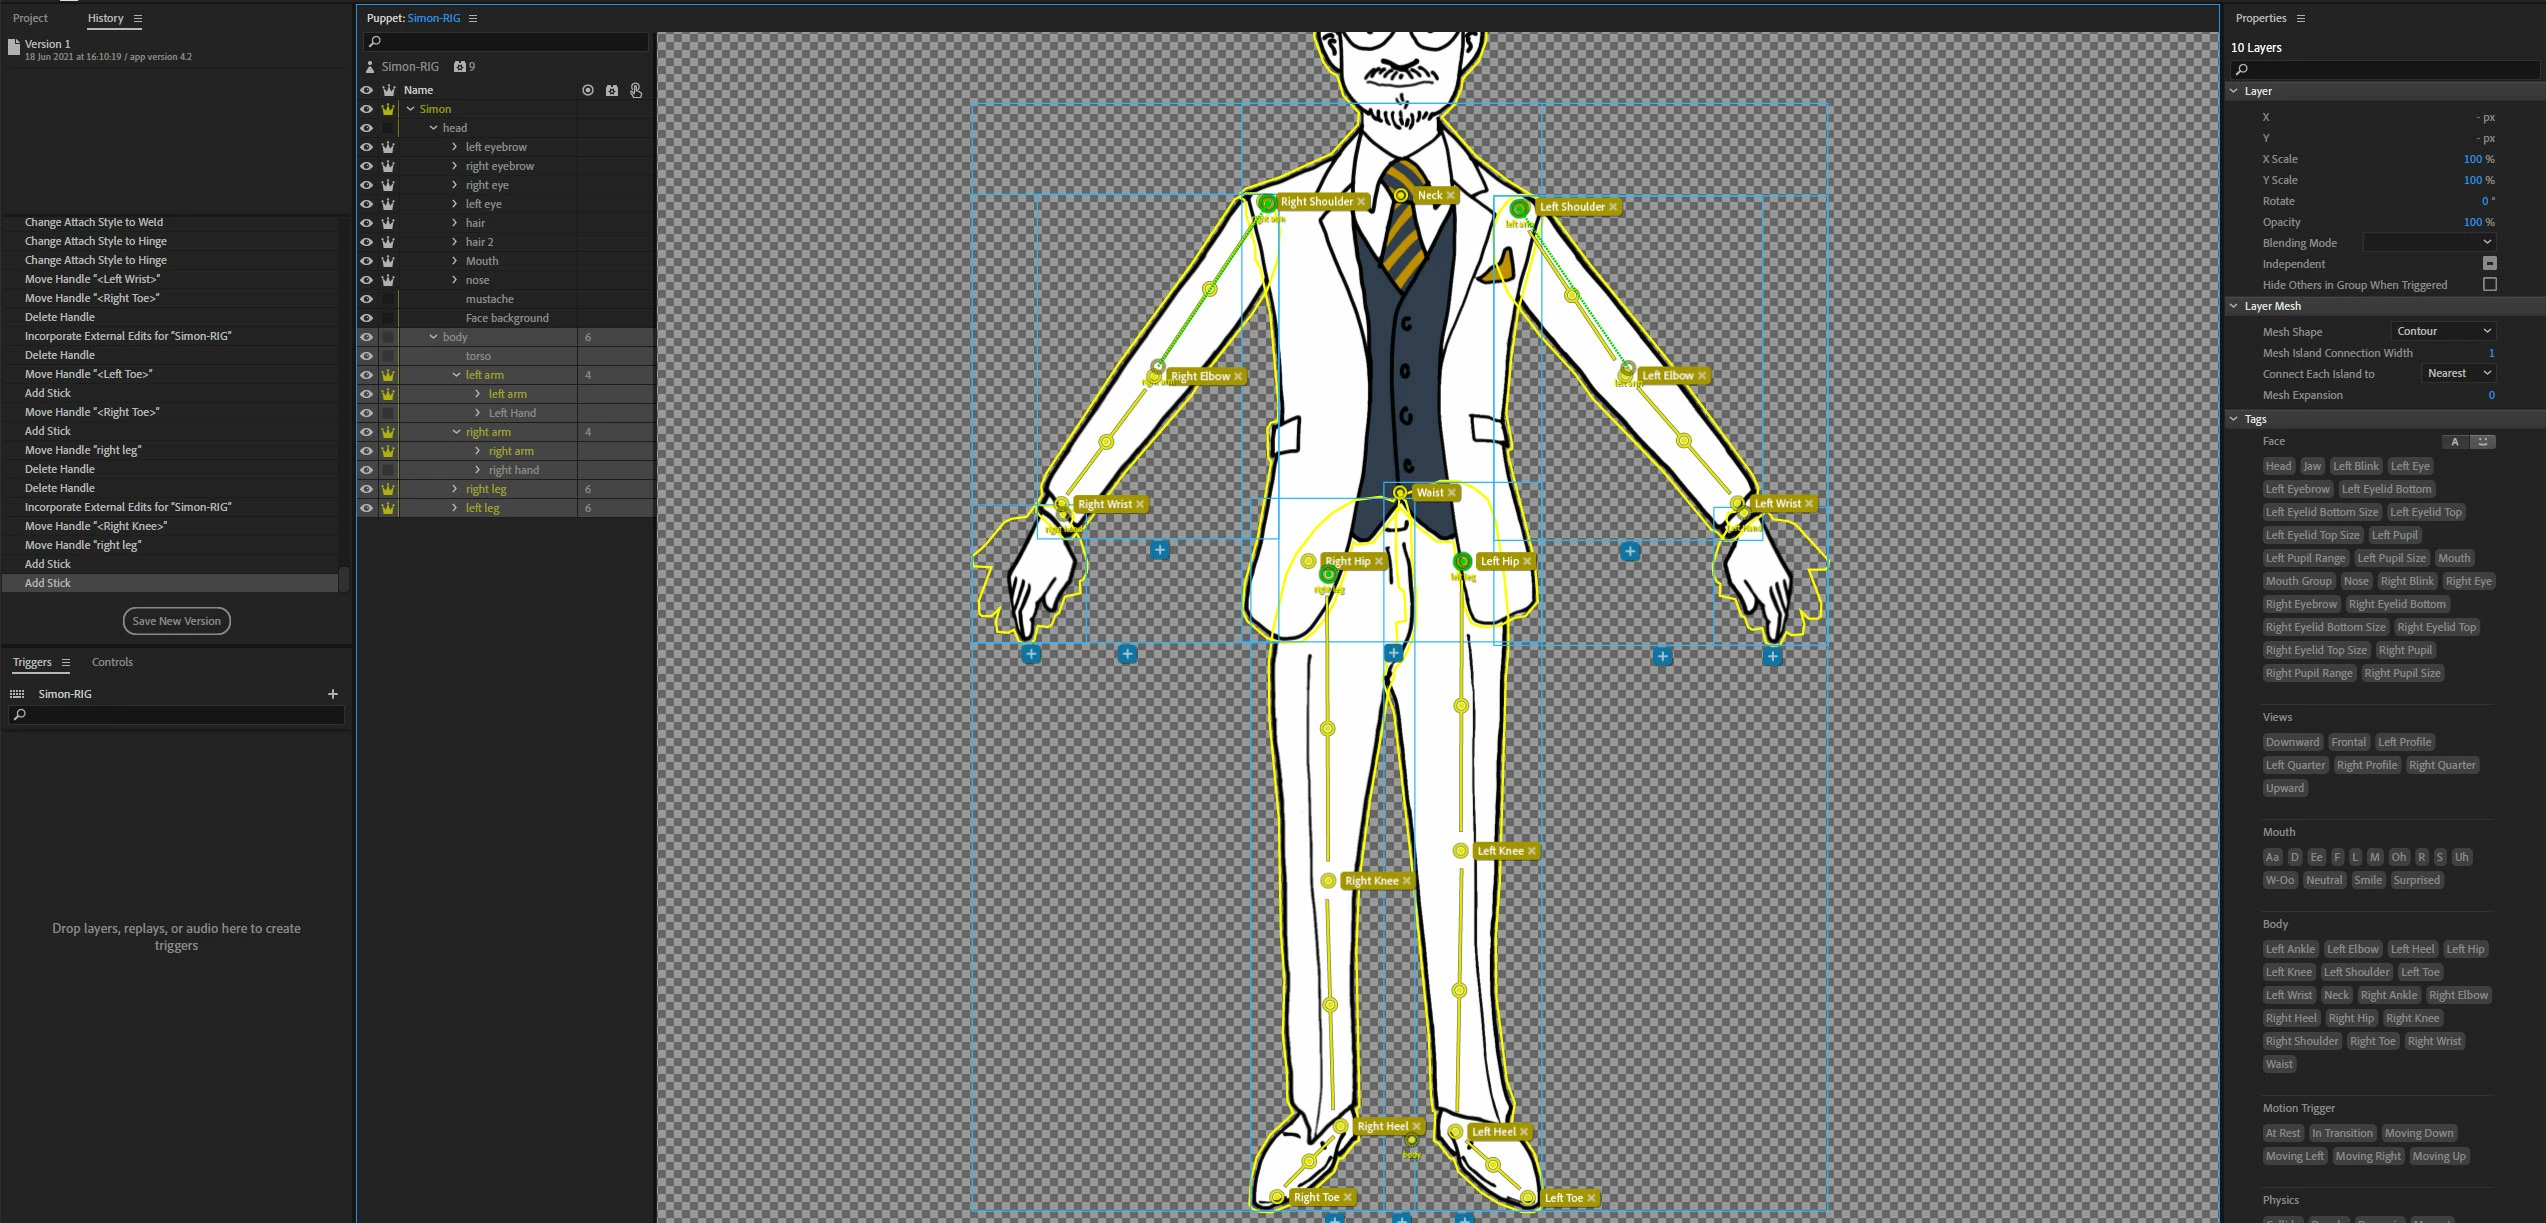
Task: Click the crown icon beside left arm group
Action: point(388,375)
